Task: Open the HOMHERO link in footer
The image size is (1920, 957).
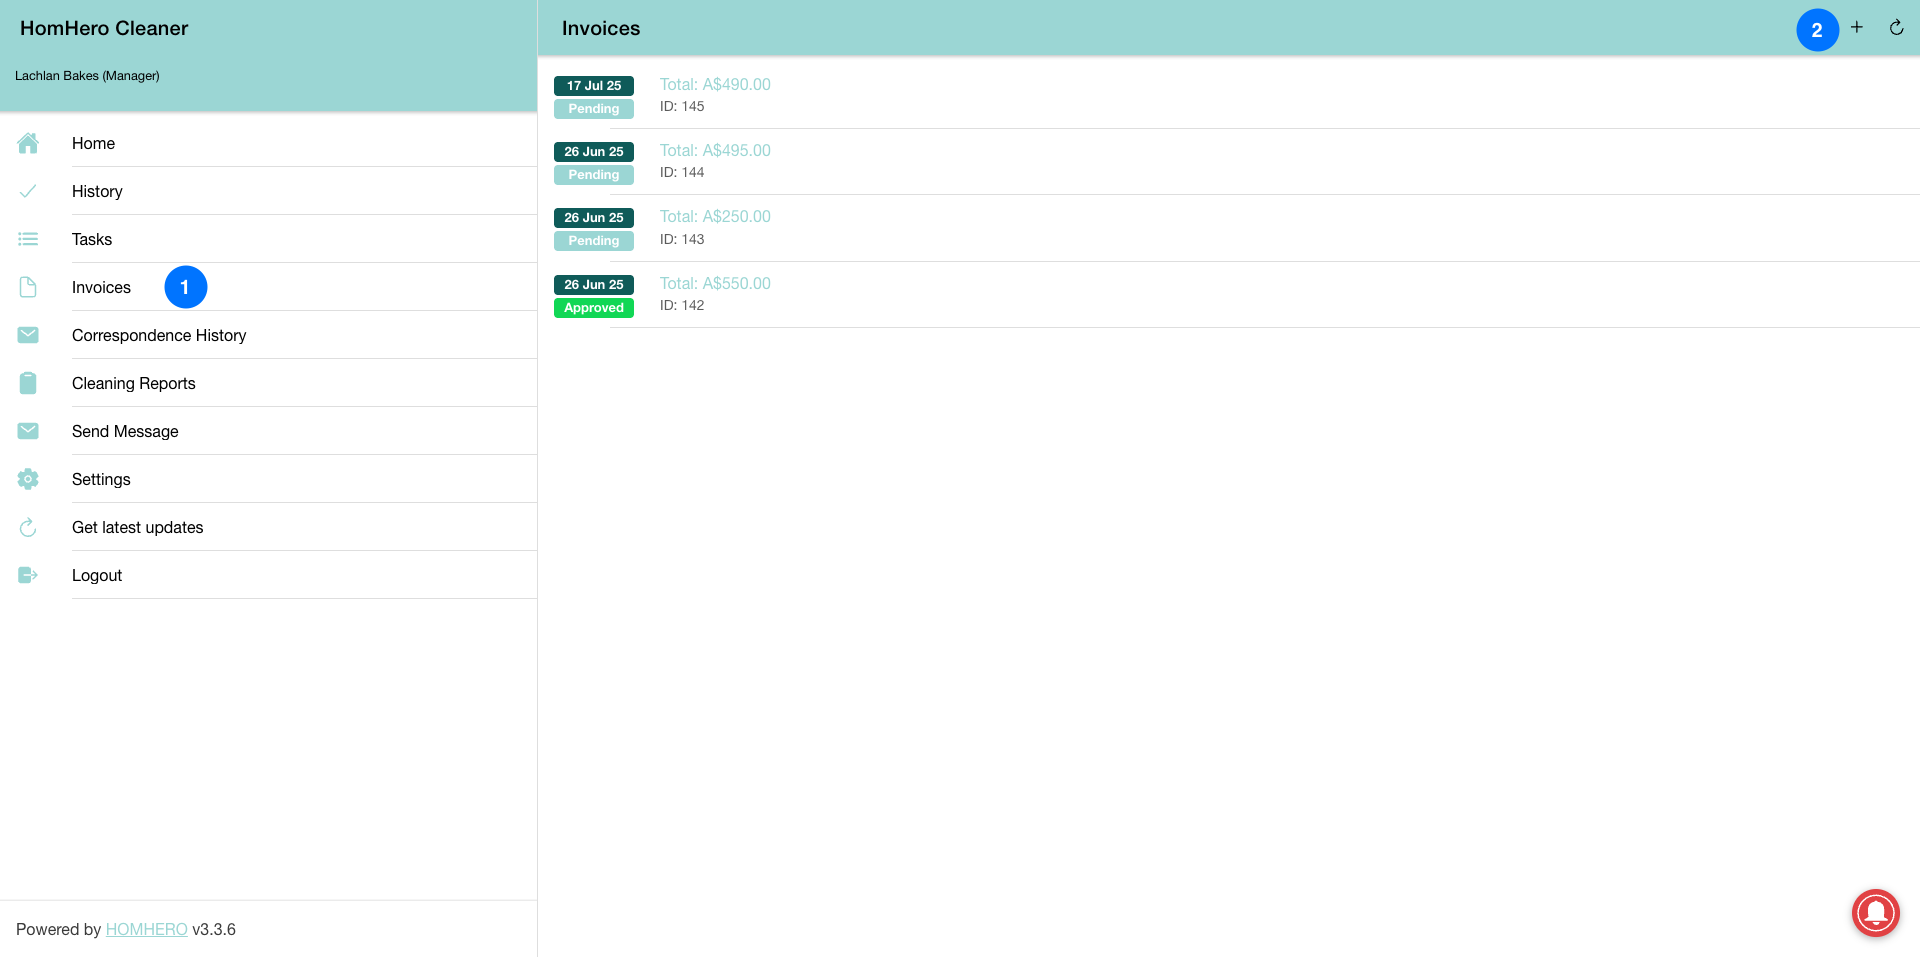Action: pyautogui.click(x=146, y=929)
